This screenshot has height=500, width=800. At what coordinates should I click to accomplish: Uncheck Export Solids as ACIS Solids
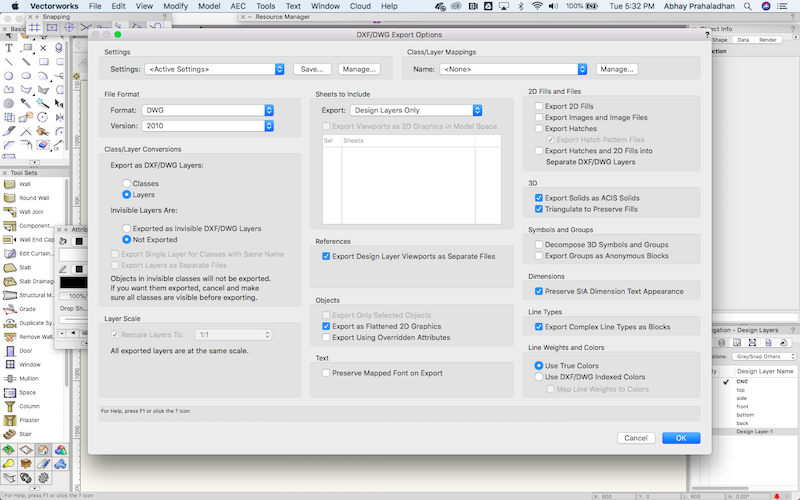[x=539, y=198]
